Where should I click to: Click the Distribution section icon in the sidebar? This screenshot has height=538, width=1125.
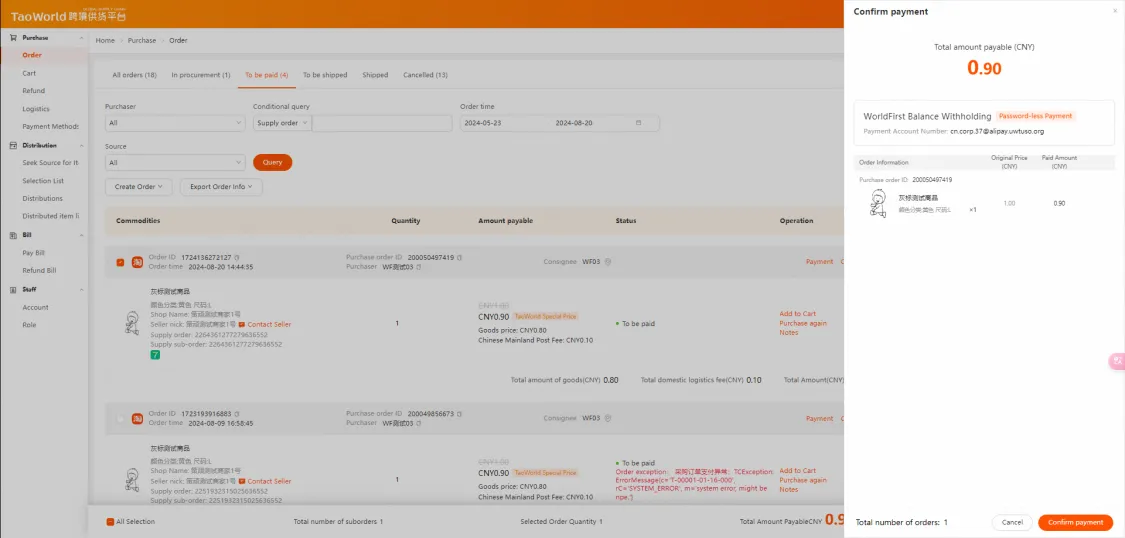[x=14, y=145]
